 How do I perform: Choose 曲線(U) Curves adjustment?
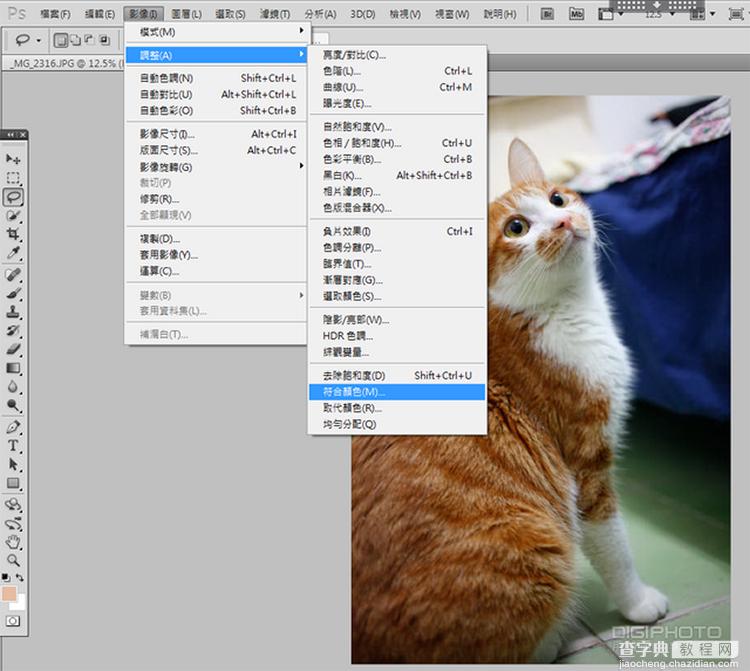coord(397,87)
